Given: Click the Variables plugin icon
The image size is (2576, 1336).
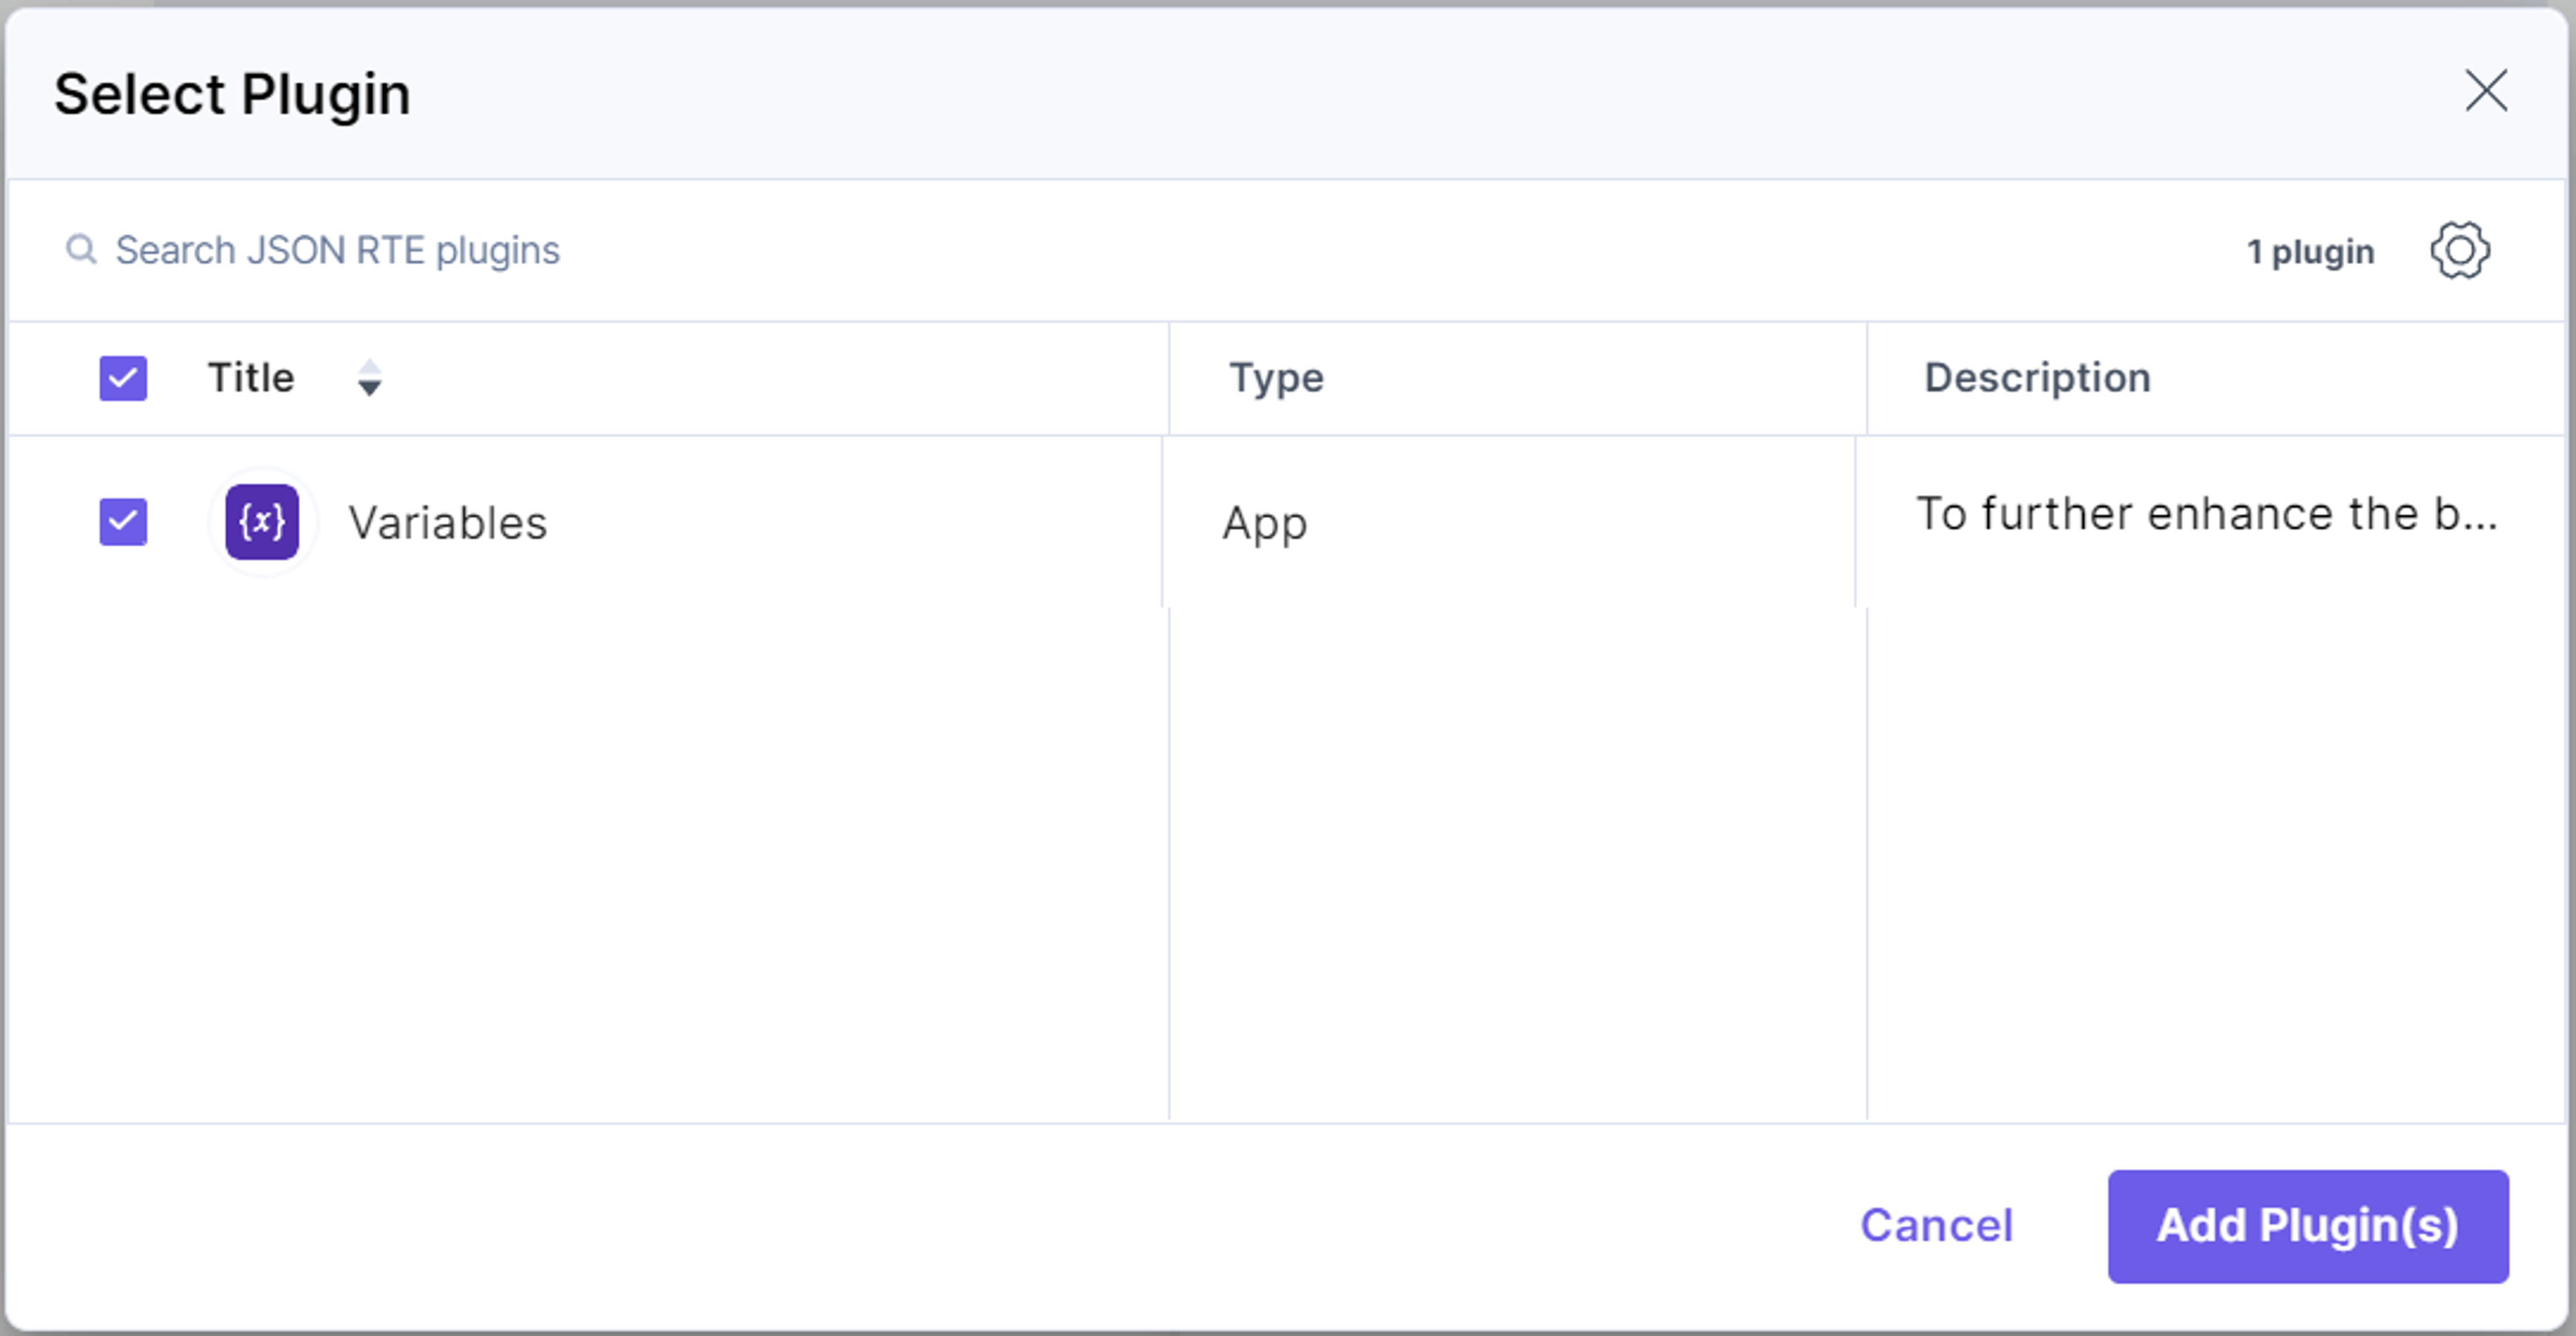Looking at the screenshot, I should [262, 522].
